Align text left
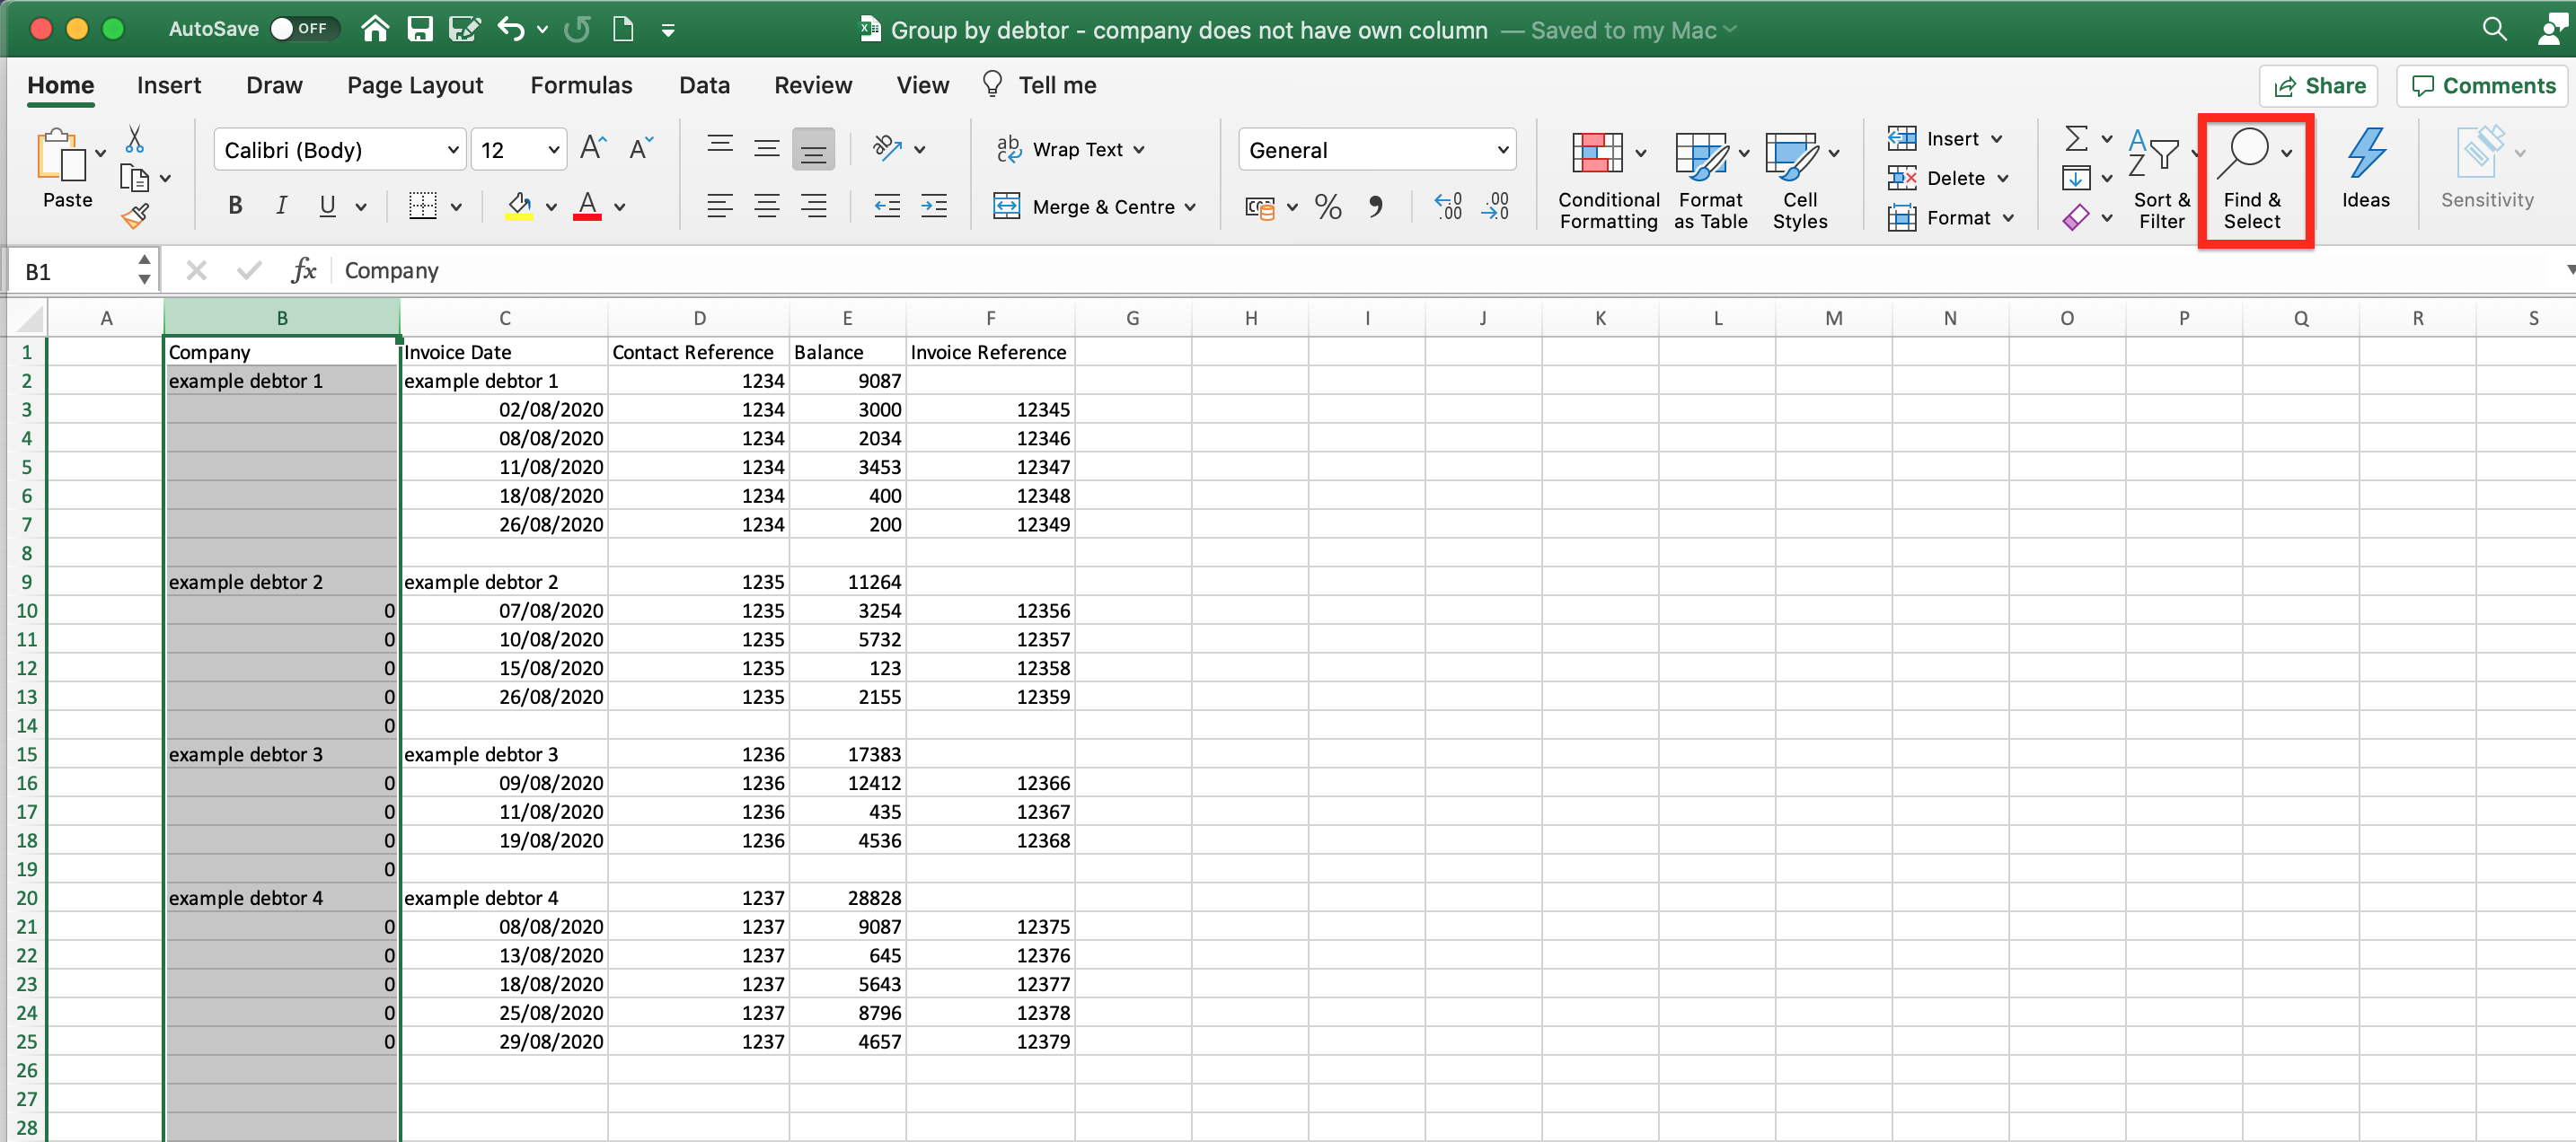The image size is (2576, 1142). (x=720, y=206)
